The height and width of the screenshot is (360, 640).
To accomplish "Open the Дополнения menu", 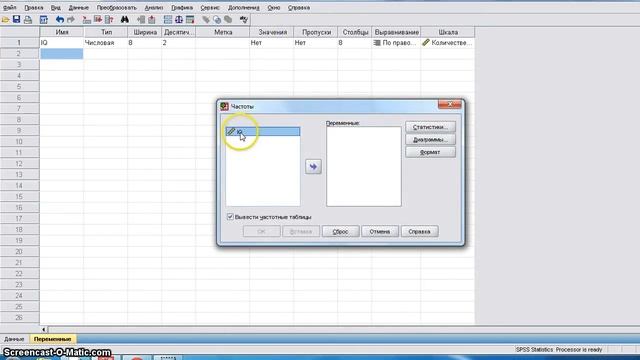I will tap(244, 8).
